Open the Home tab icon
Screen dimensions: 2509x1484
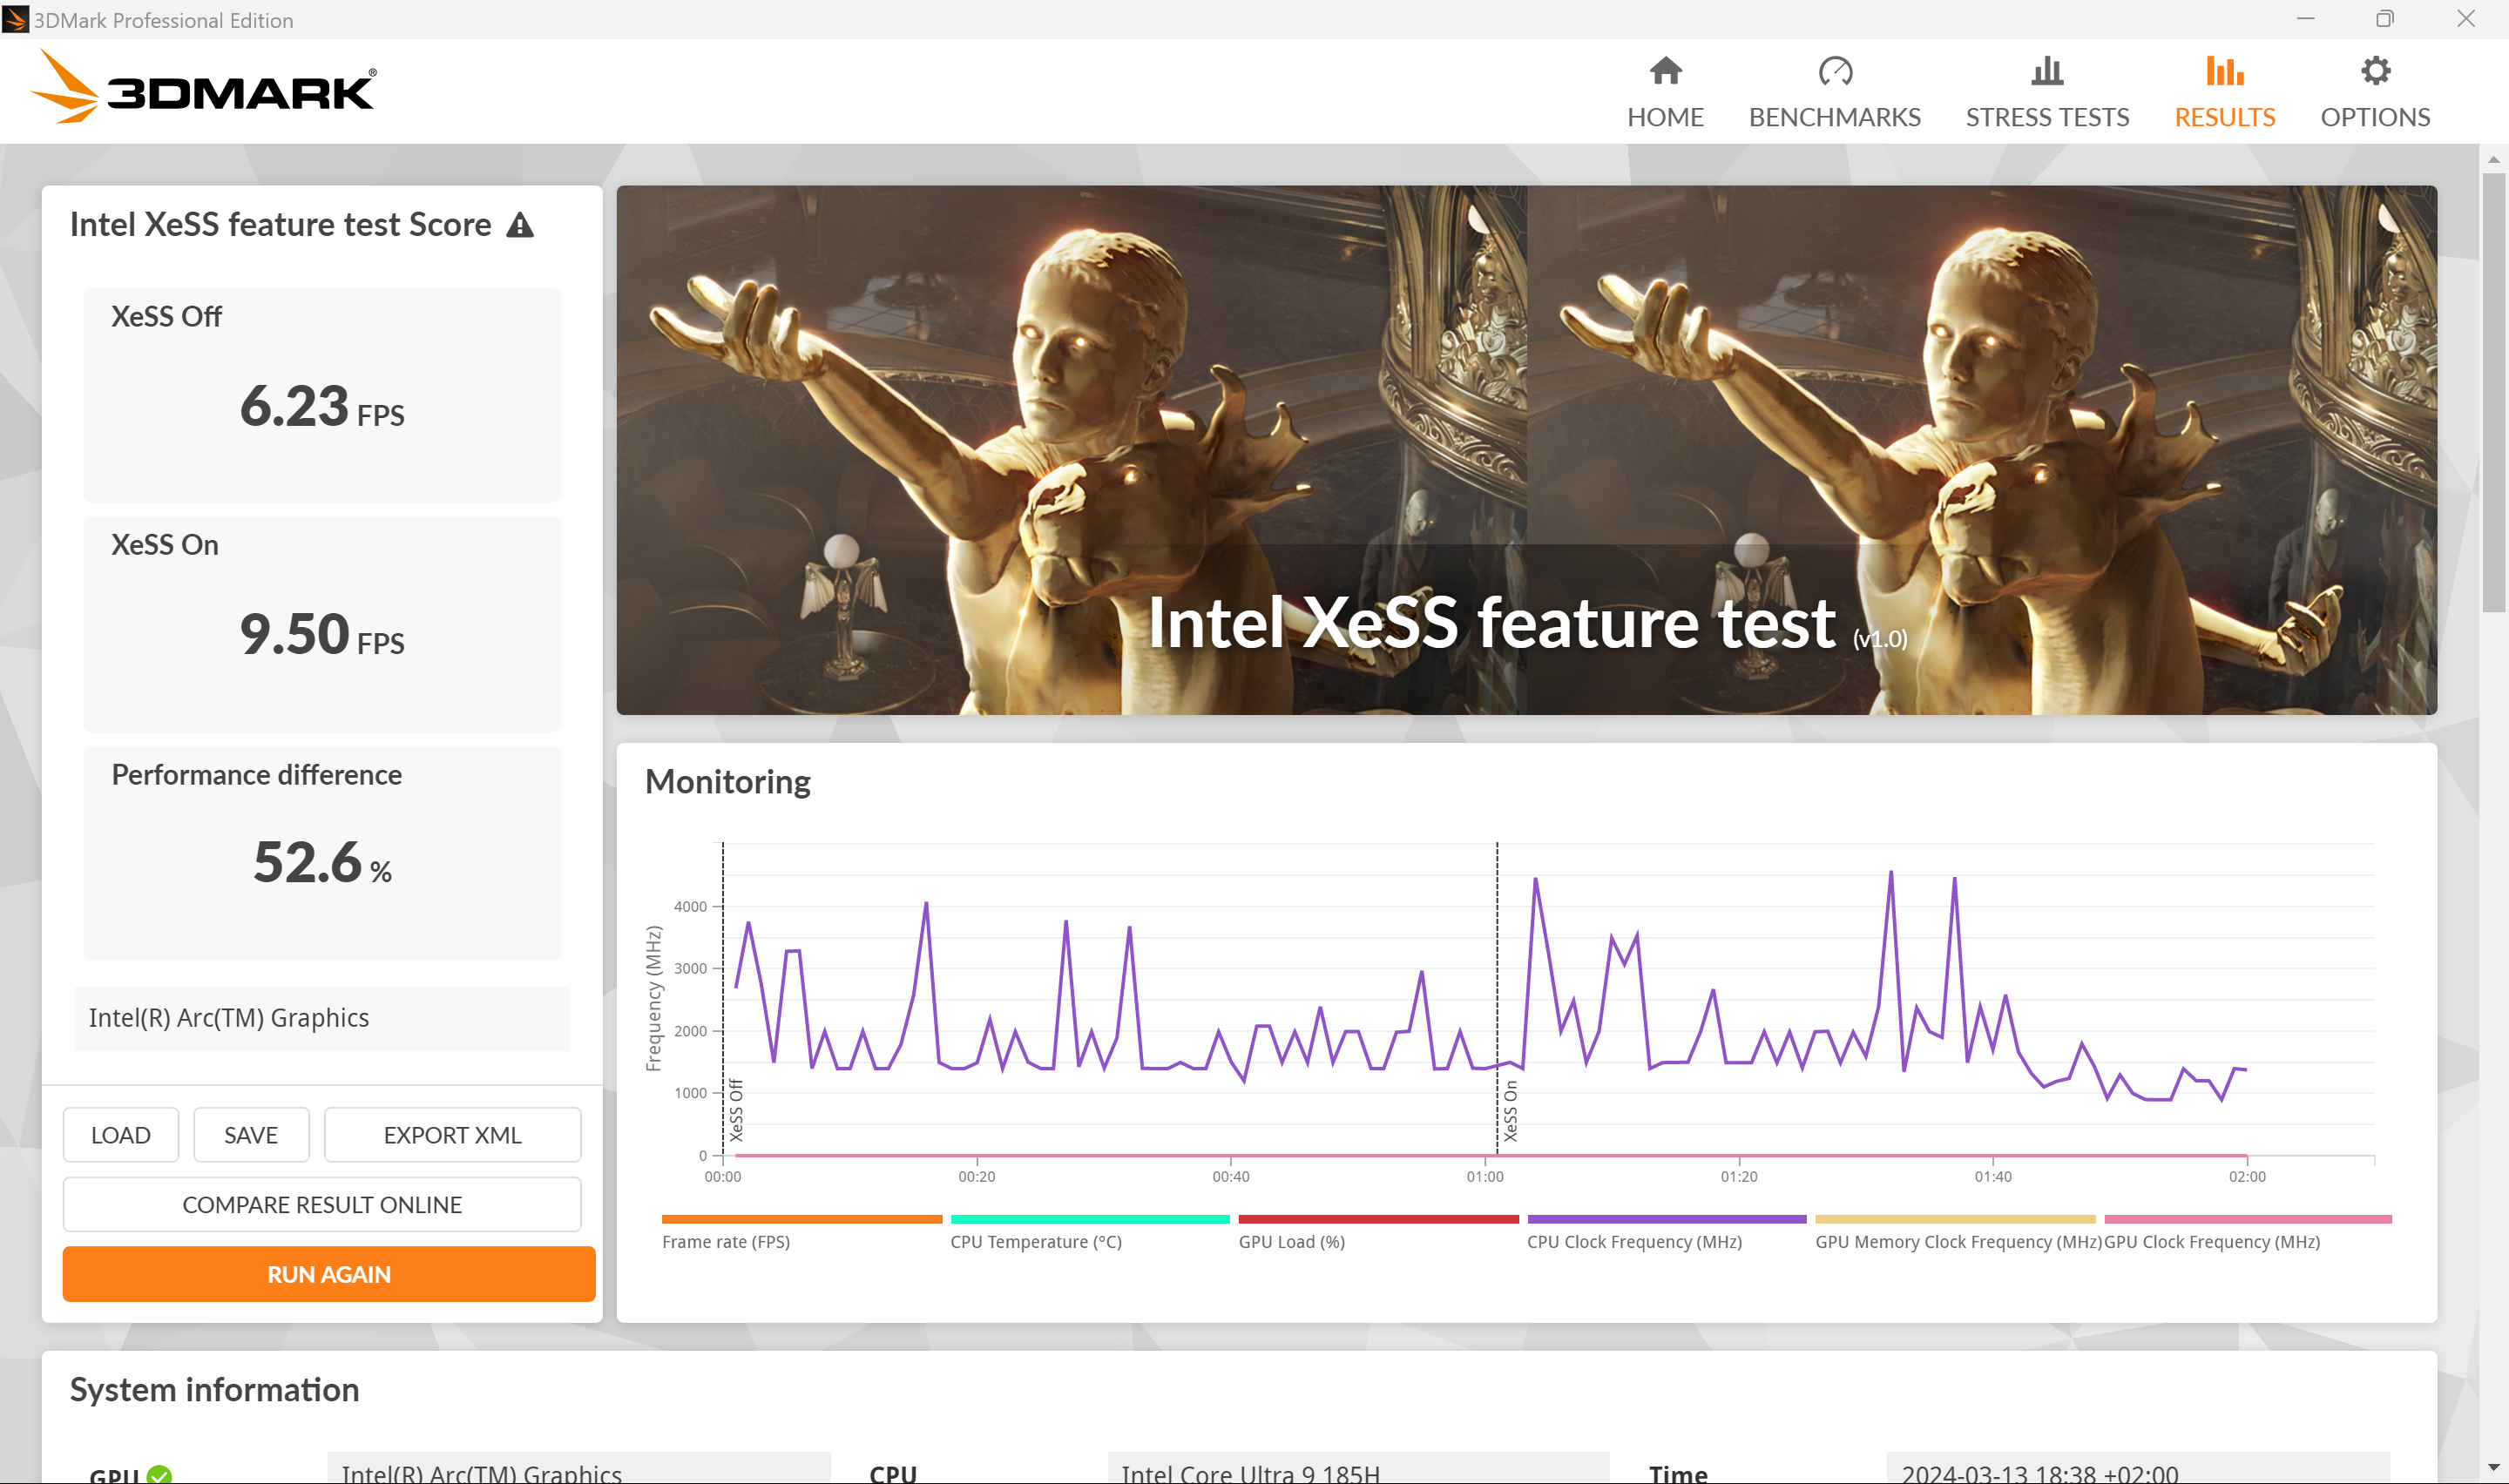1665,71
